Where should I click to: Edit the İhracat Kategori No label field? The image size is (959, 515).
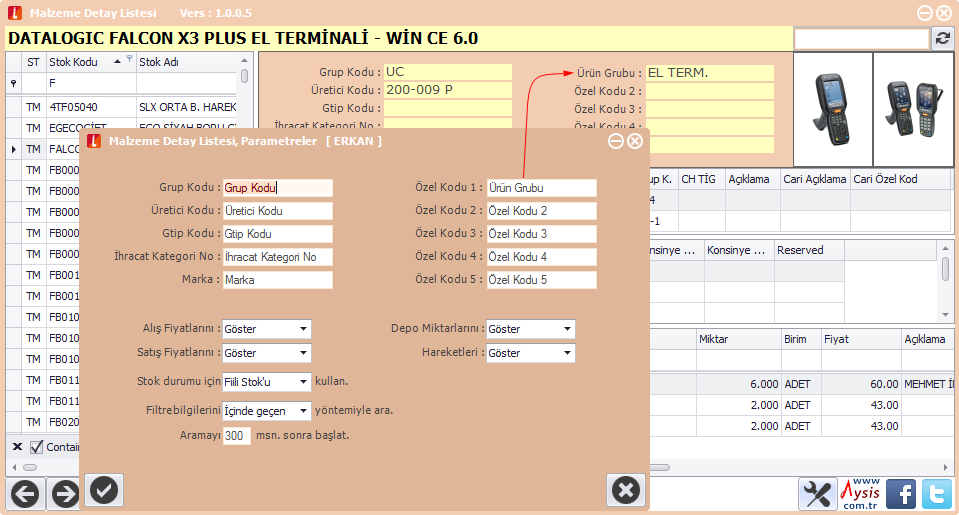point(278,257)
